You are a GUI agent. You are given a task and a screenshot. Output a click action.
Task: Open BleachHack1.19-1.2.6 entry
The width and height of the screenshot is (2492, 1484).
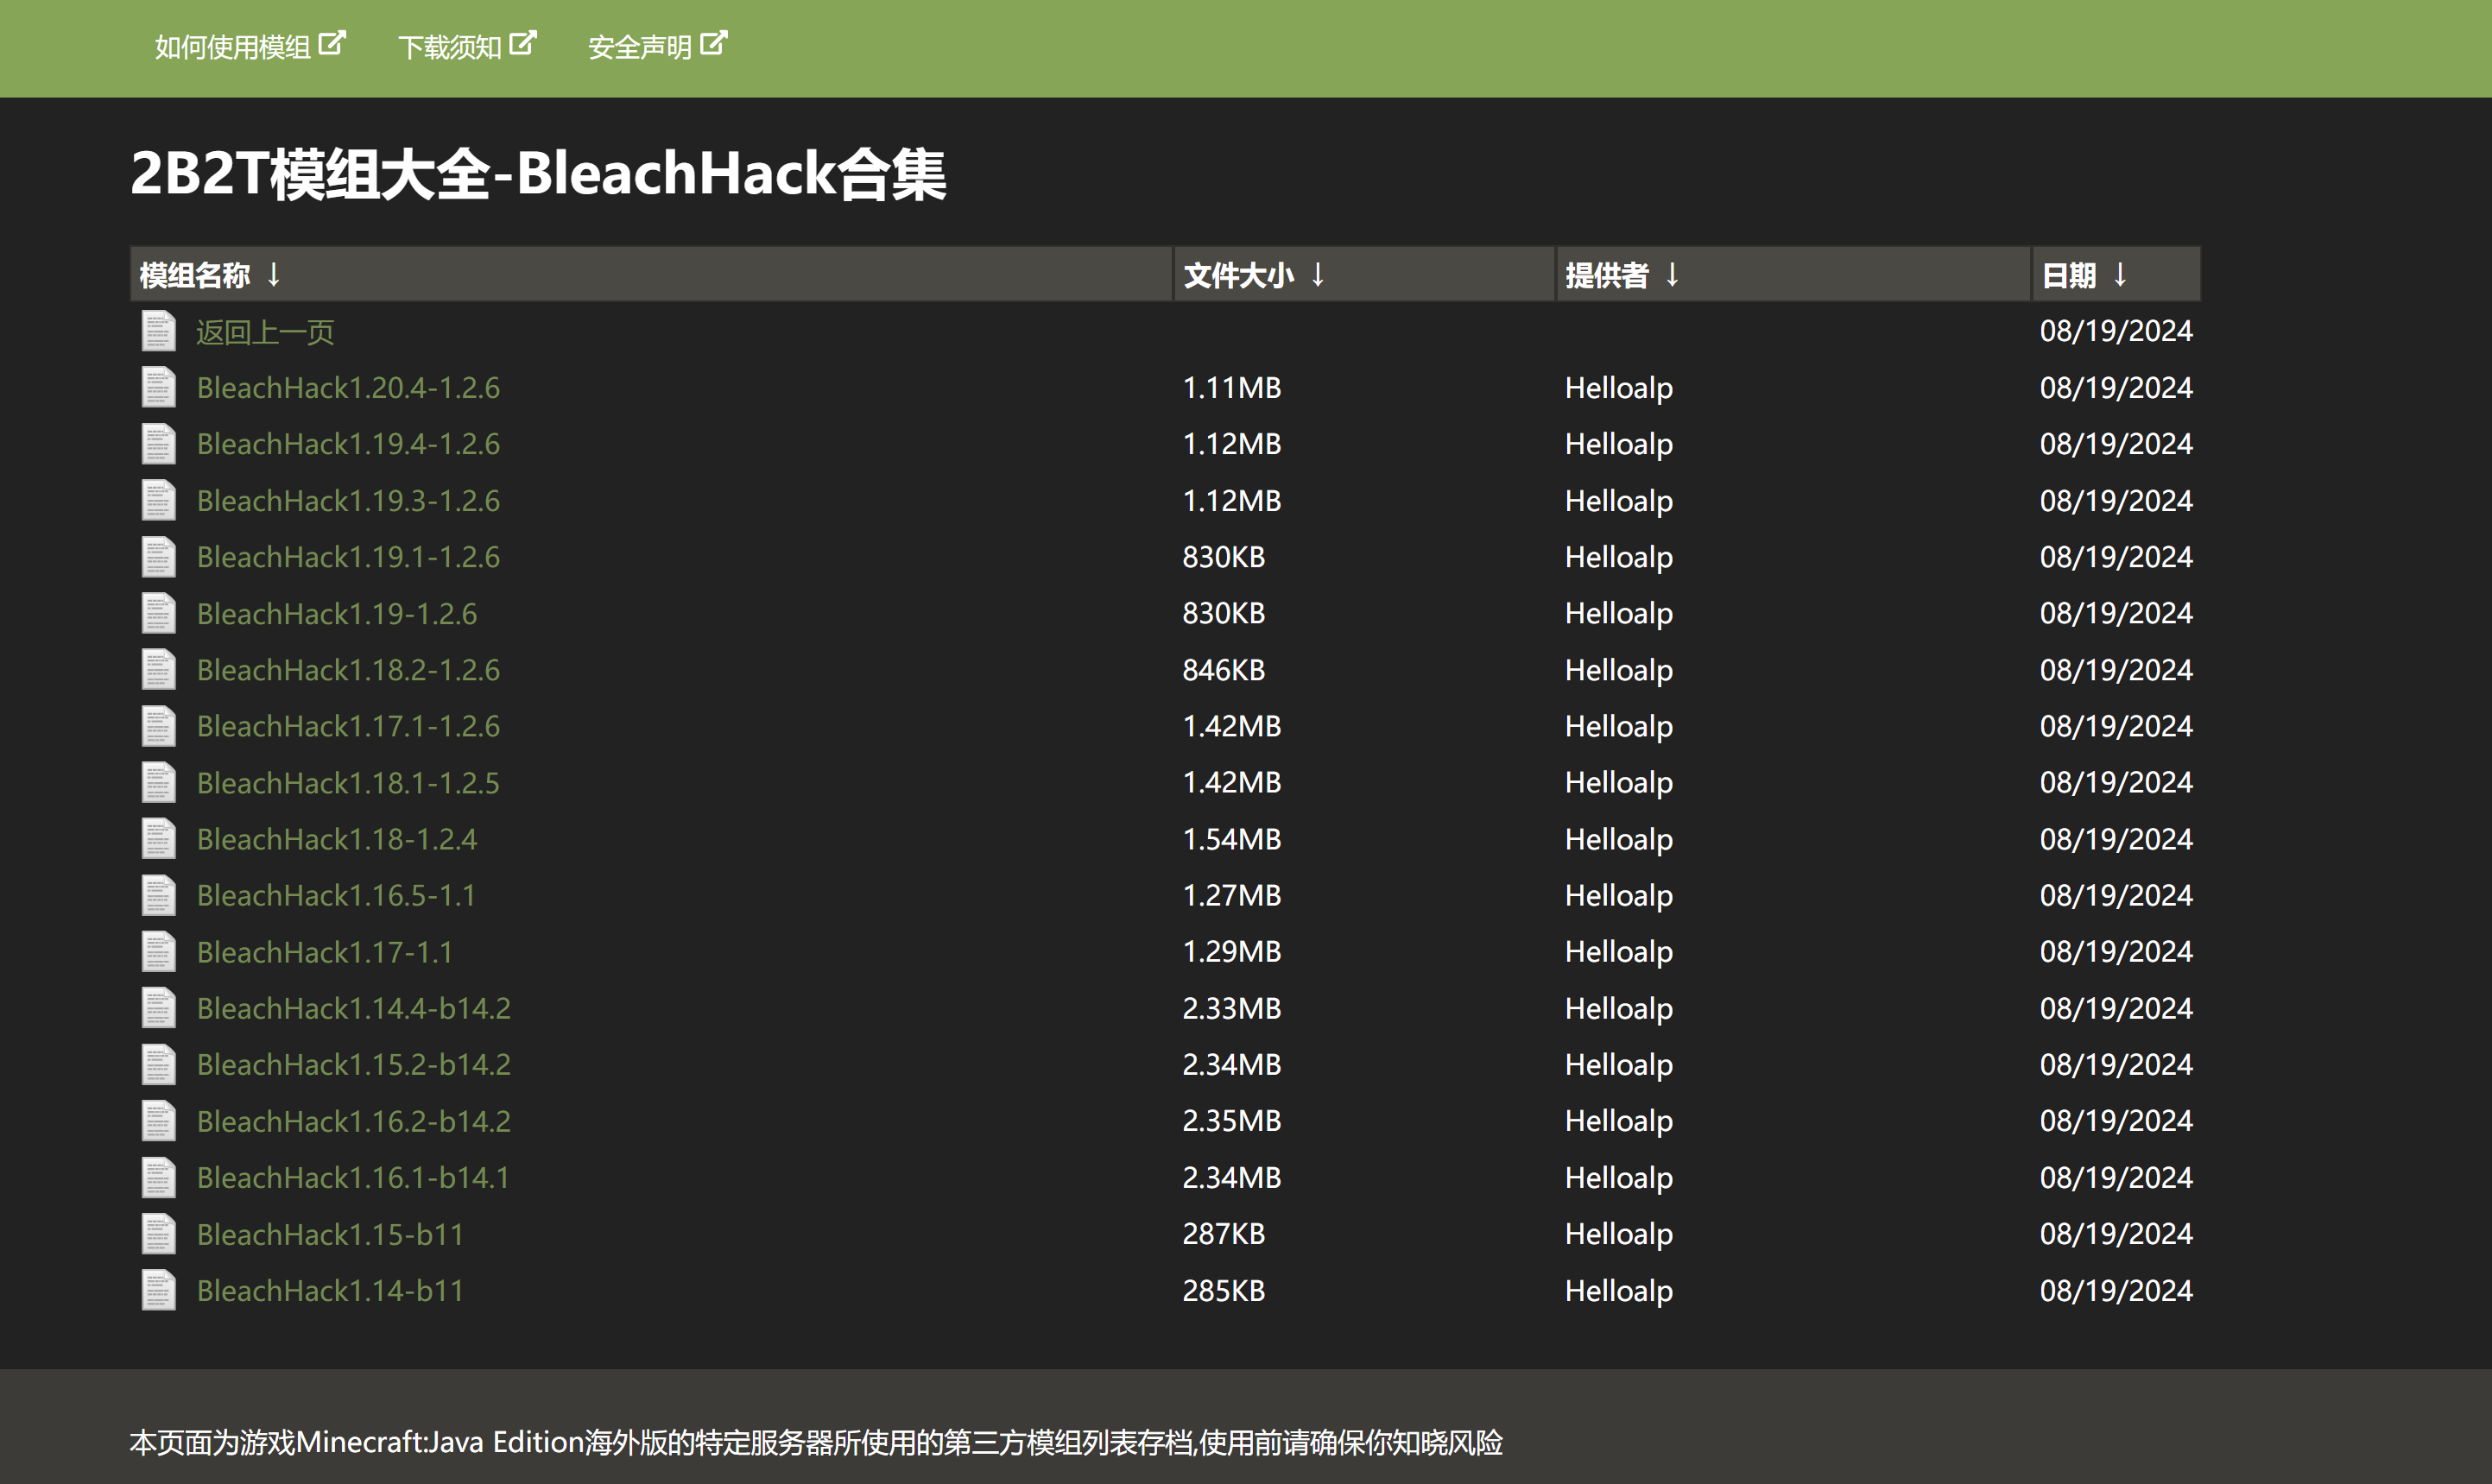(x=337, y=613)
